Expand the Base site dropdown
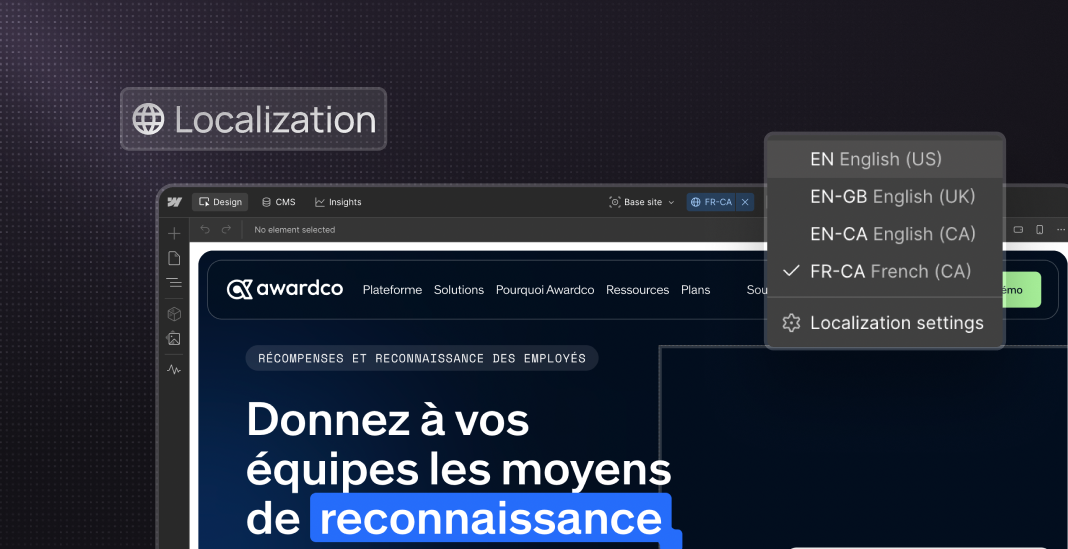Viewport: 1068px width, 549px height. pos(642,202)
